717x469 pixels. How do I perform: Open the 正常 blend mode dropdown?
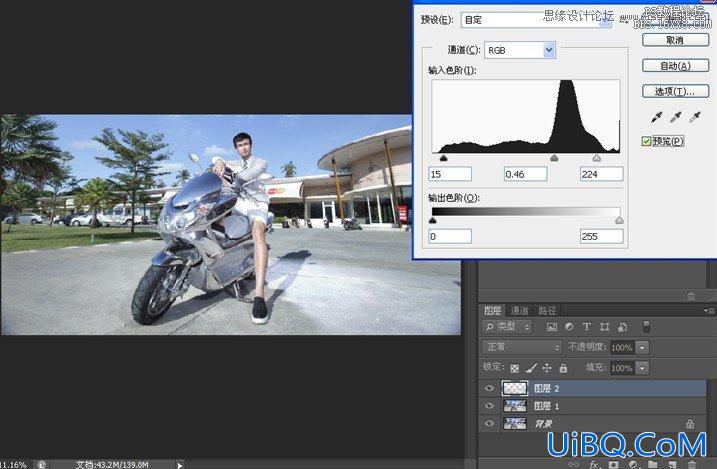tap(522, 347)
